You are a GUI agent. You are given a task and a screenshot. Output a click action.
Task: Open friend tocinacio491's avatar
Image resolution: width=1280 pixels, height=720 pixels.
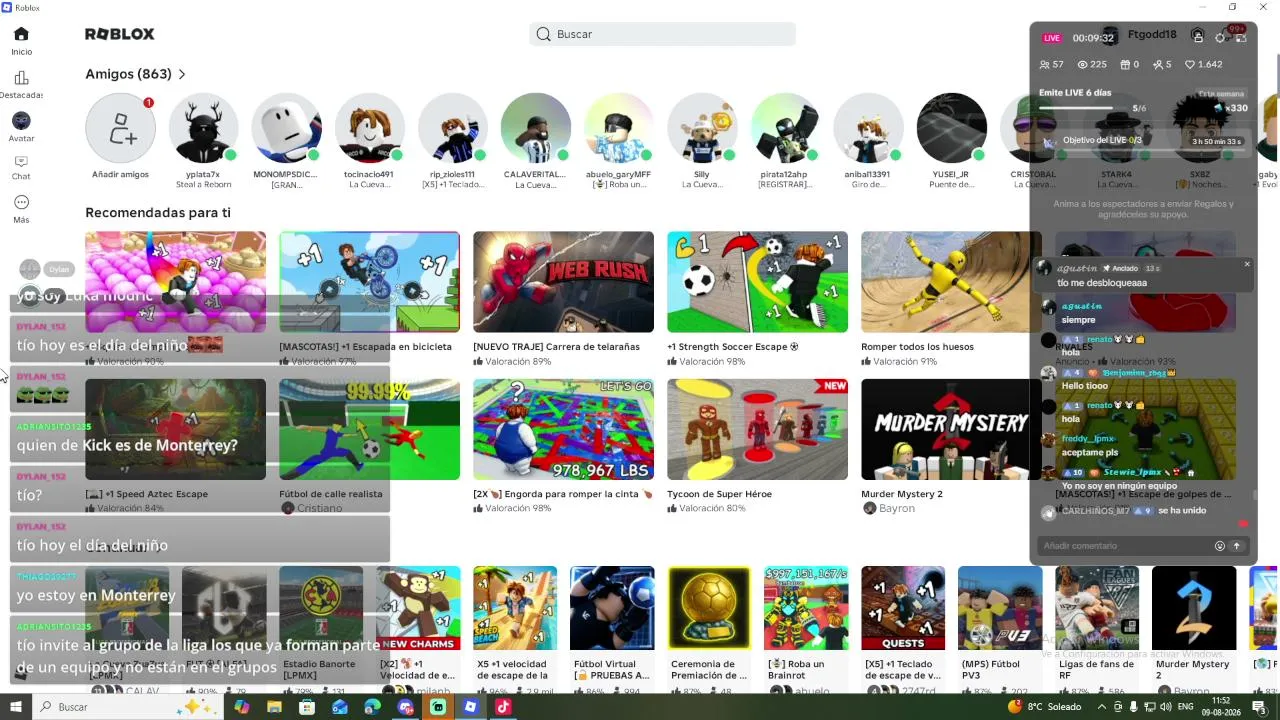tap(370, 128)
